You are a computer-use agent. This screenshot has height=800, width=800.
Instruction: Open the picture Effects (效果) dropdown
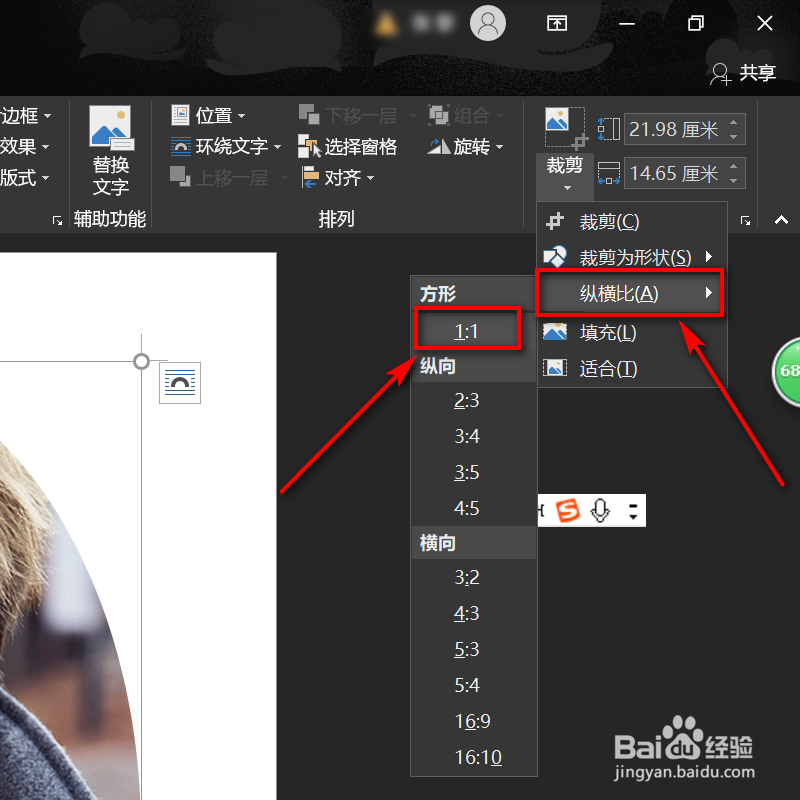(25, 147)
